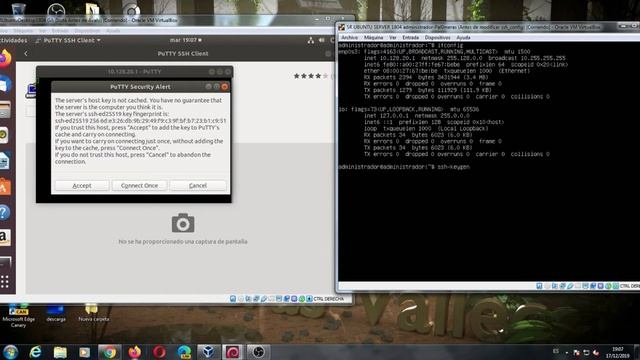The image size is (640, 360).
Task: Go back in the GNOME Software PuTTY page
Action: click(x=26, y=53)
